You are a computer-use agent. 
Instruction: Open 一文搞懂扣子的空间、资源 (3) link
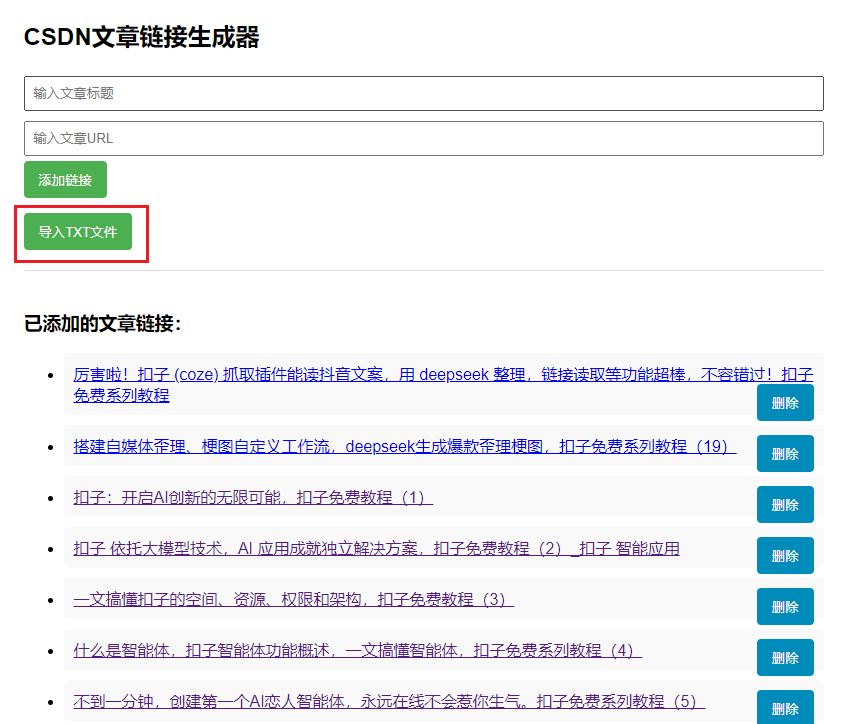(294, 599)
